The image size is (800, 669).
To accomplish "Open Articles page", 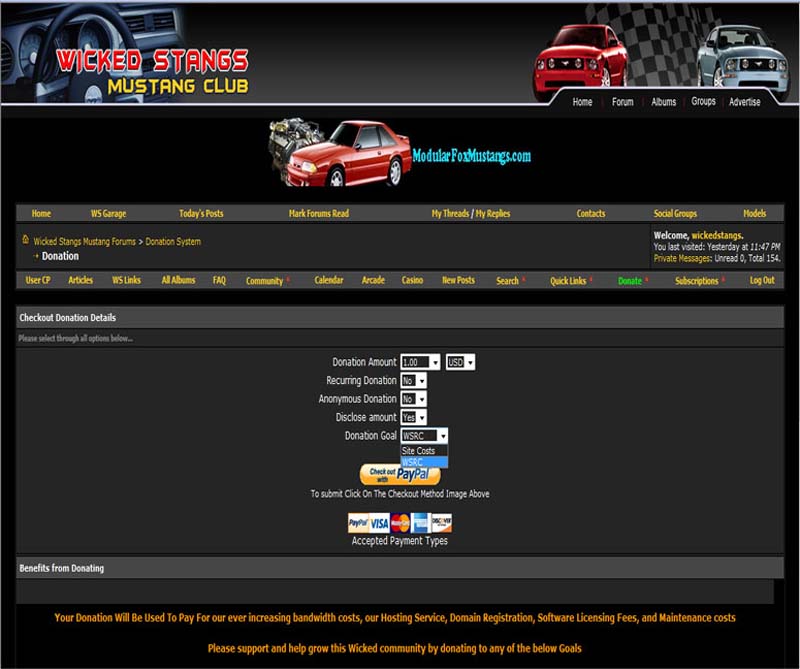I will (81, 280).
